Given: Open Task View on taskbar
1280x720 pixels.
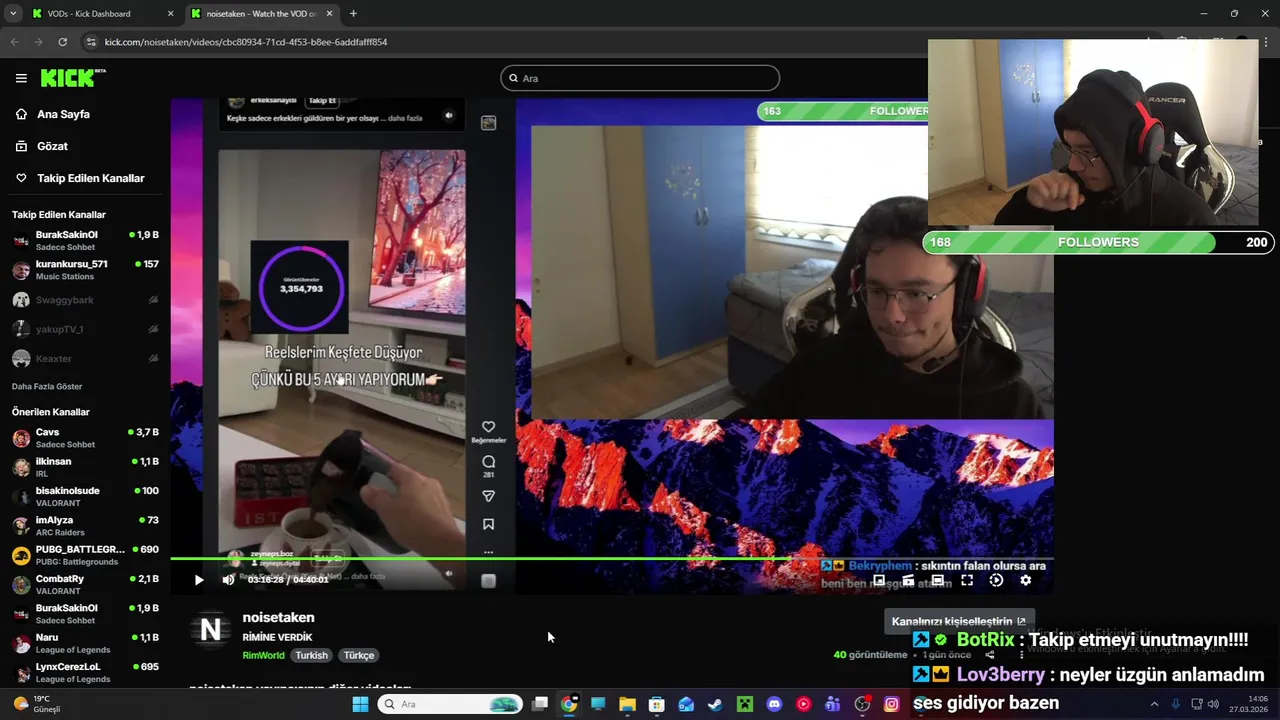Looking at the screenshot, I should click(540, 704).
